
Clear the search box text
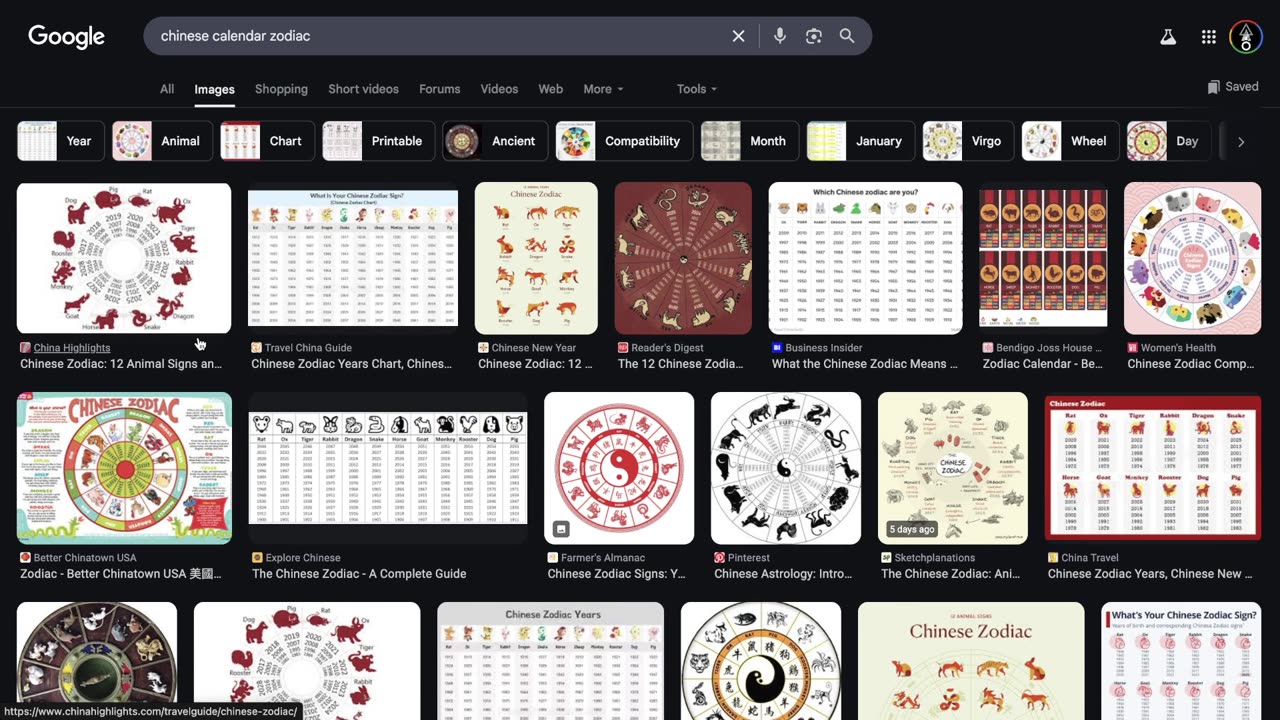tap(738, 36)
